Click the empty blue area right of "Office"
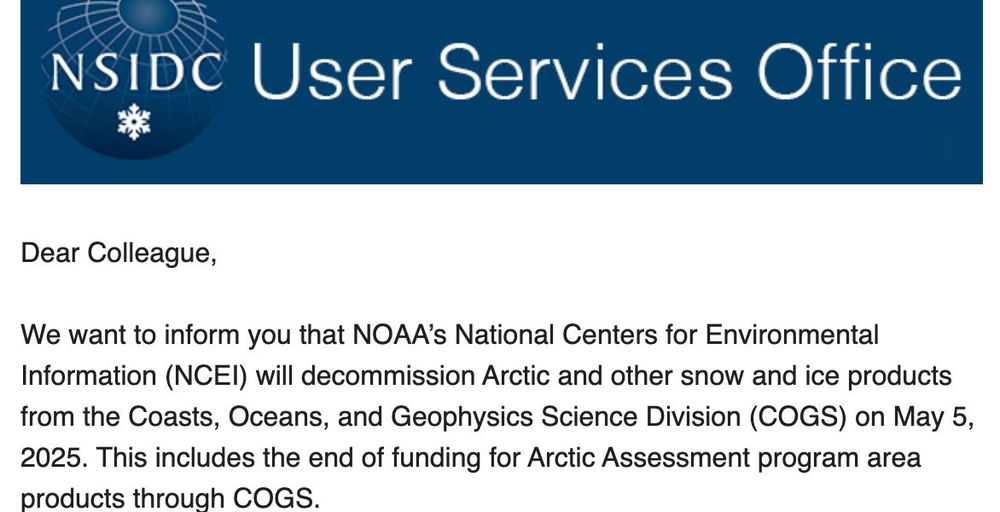Viewport: 1000px width, 512px height. (972, 72)
